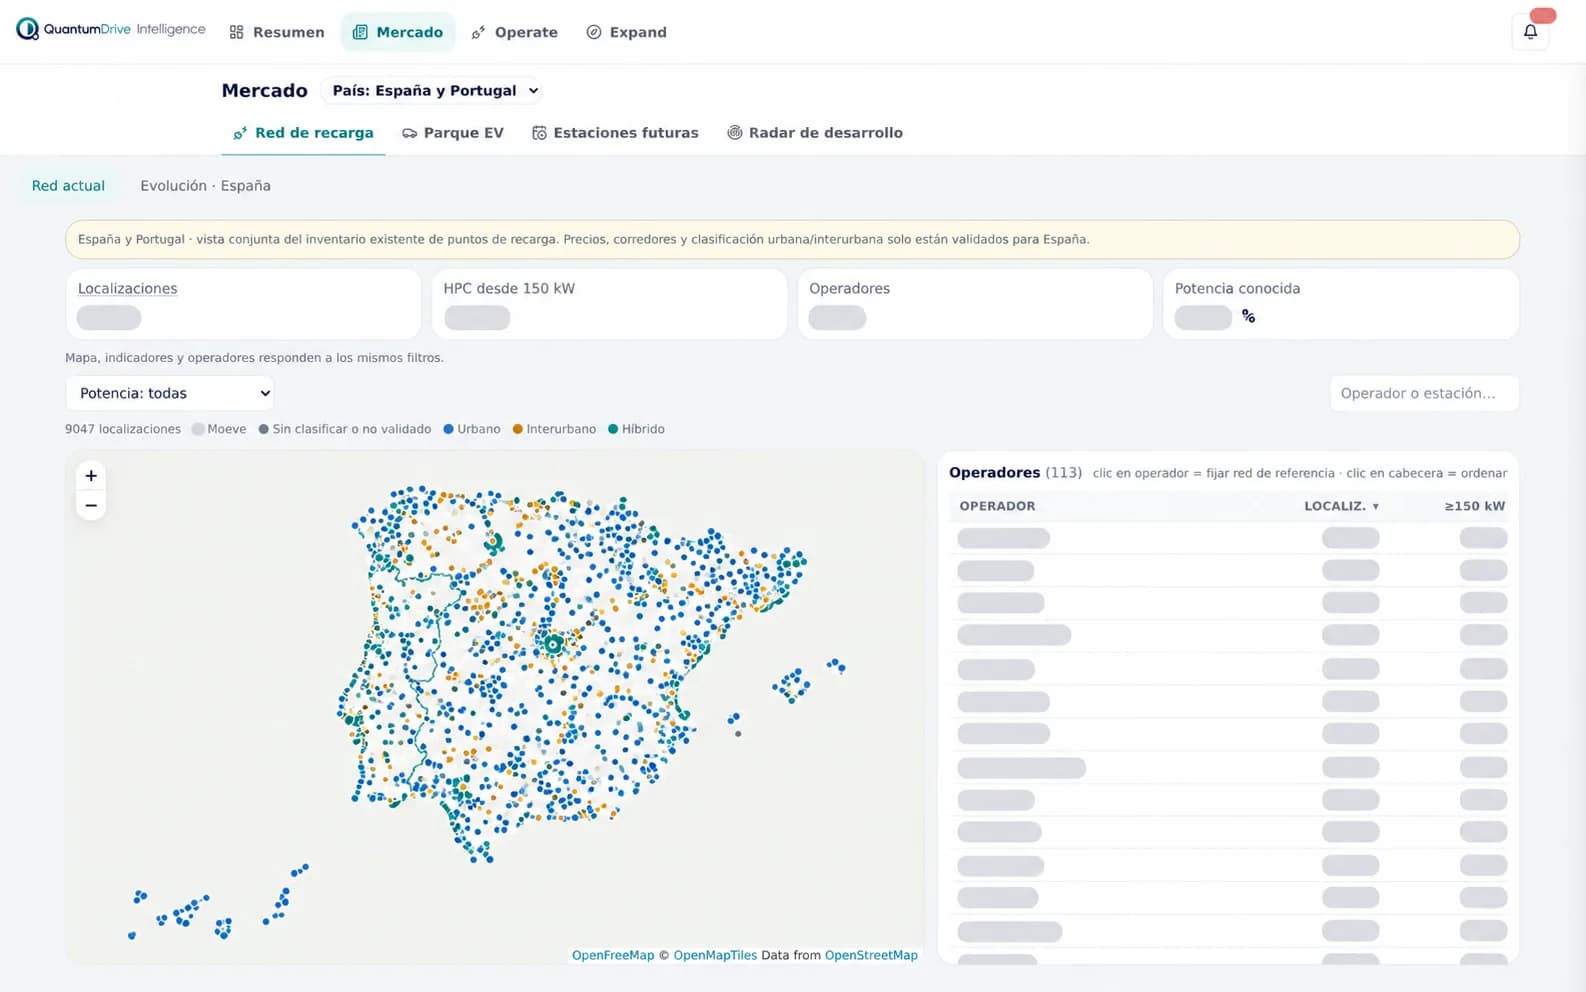Toggle the Interurbano legend filter
The width and height of the screenshot is (1586, 992).
[554, 429]
